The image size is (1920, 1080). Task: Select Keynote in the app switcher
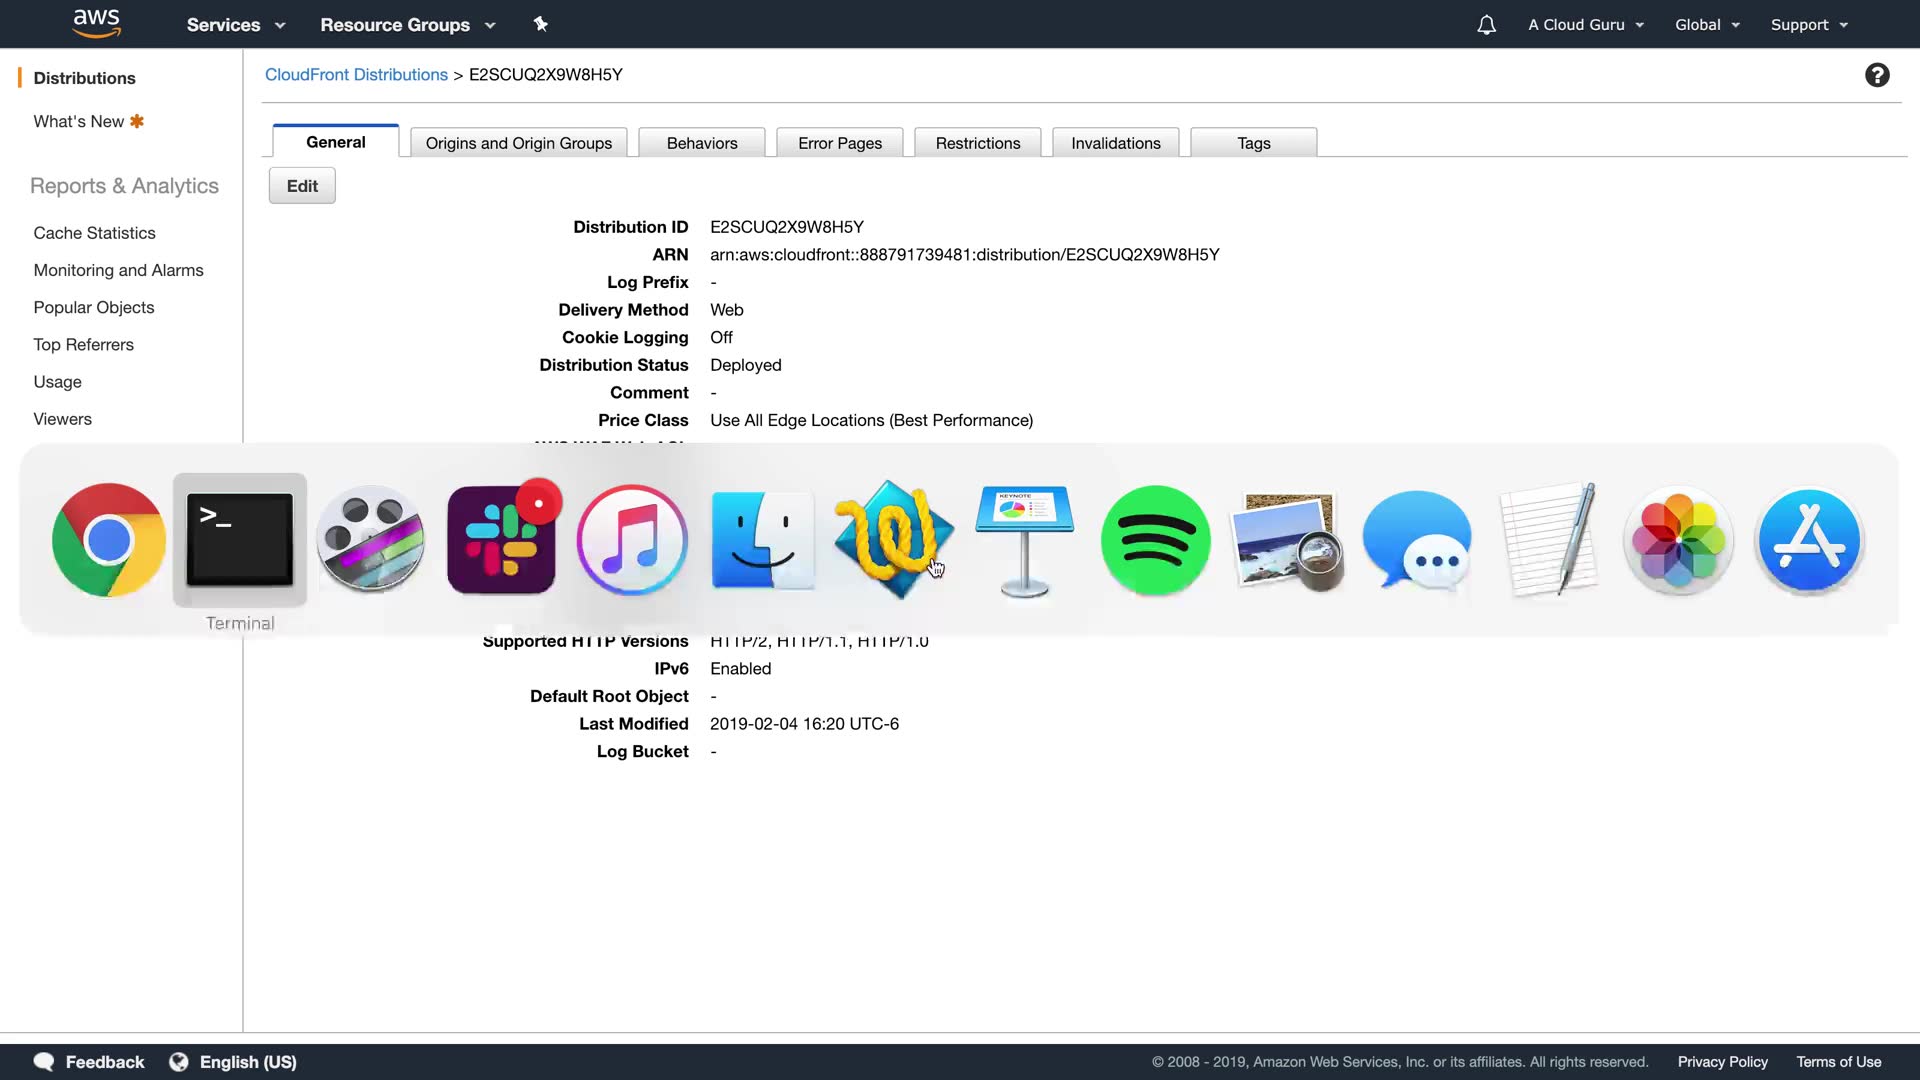coord(1024,540)
